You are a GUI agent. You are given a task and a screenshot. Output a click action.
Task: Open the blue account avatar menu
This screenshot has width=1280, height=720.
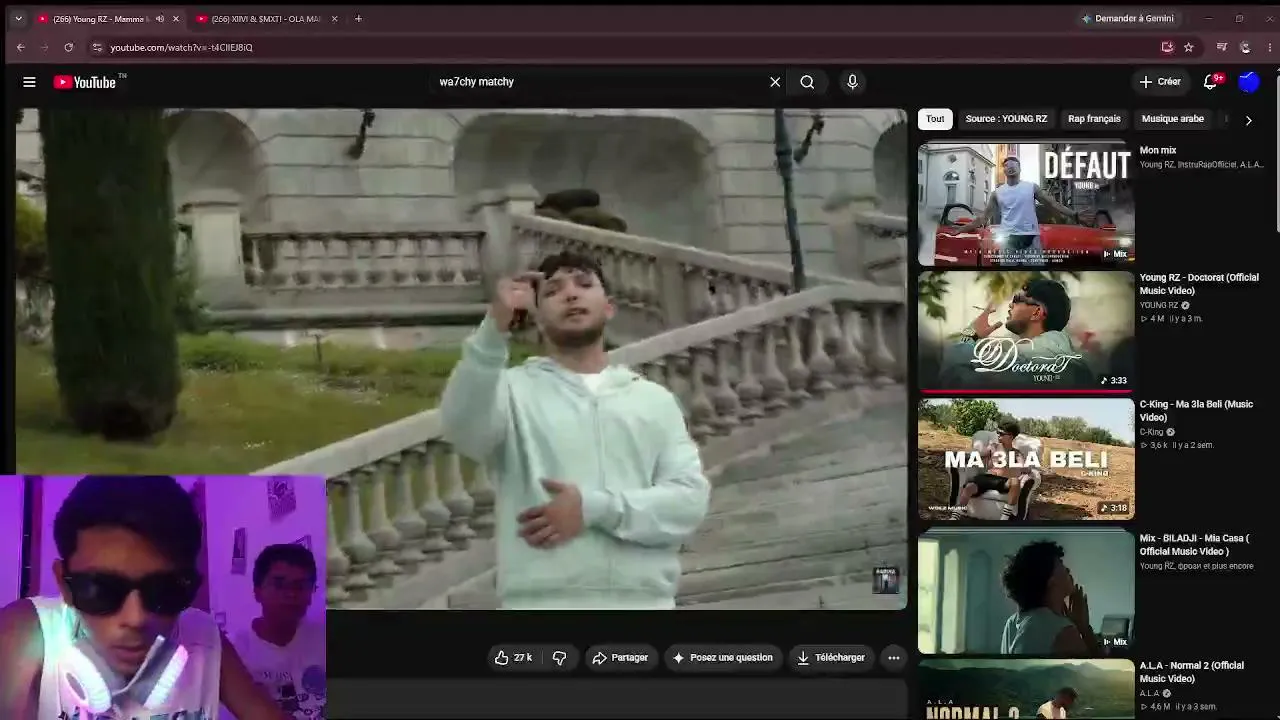pyautogui.click(x=1249, y=82)
